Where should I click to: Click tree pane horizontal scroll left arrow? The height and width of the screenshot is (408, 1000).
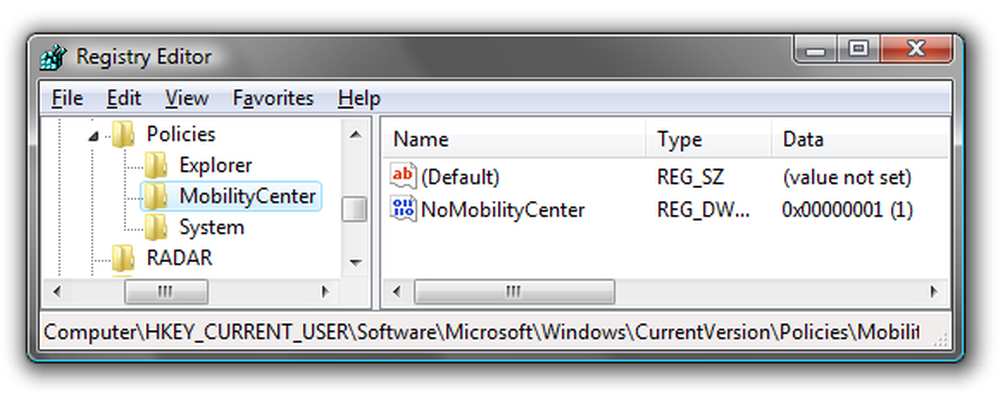pos(56,292)
